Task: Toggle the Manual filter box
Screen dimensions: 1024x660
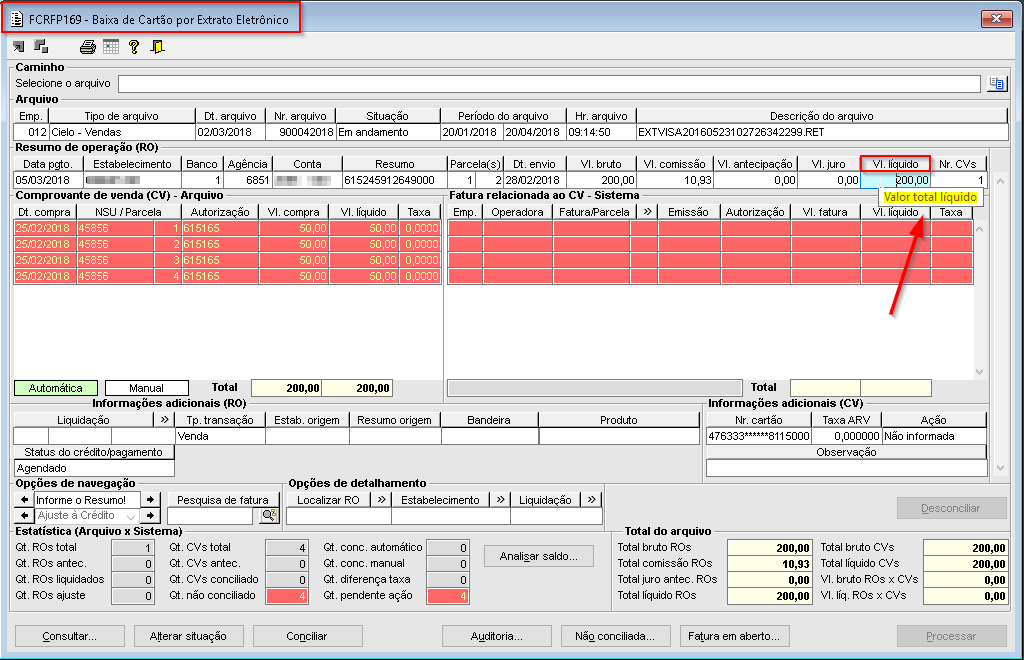Action: (146, 388)
